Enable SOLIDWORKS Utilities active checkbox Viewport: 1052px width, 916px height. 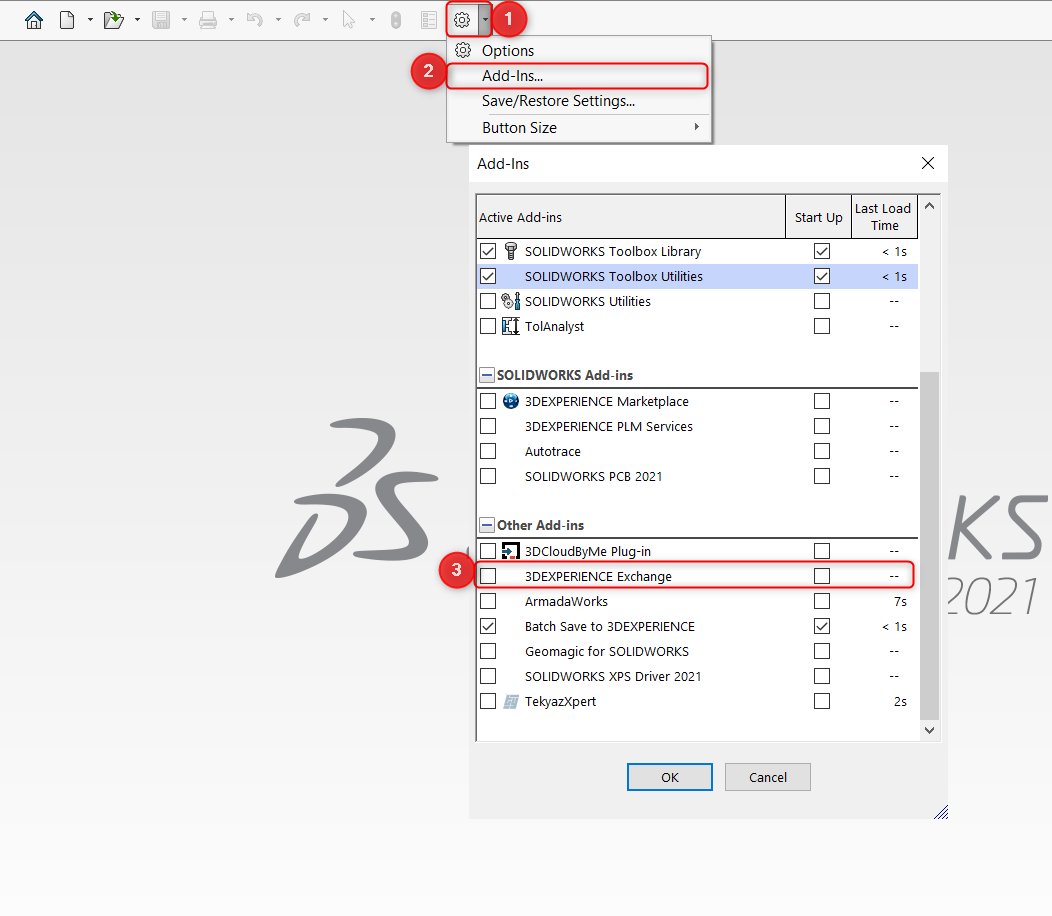pos(488,301)
